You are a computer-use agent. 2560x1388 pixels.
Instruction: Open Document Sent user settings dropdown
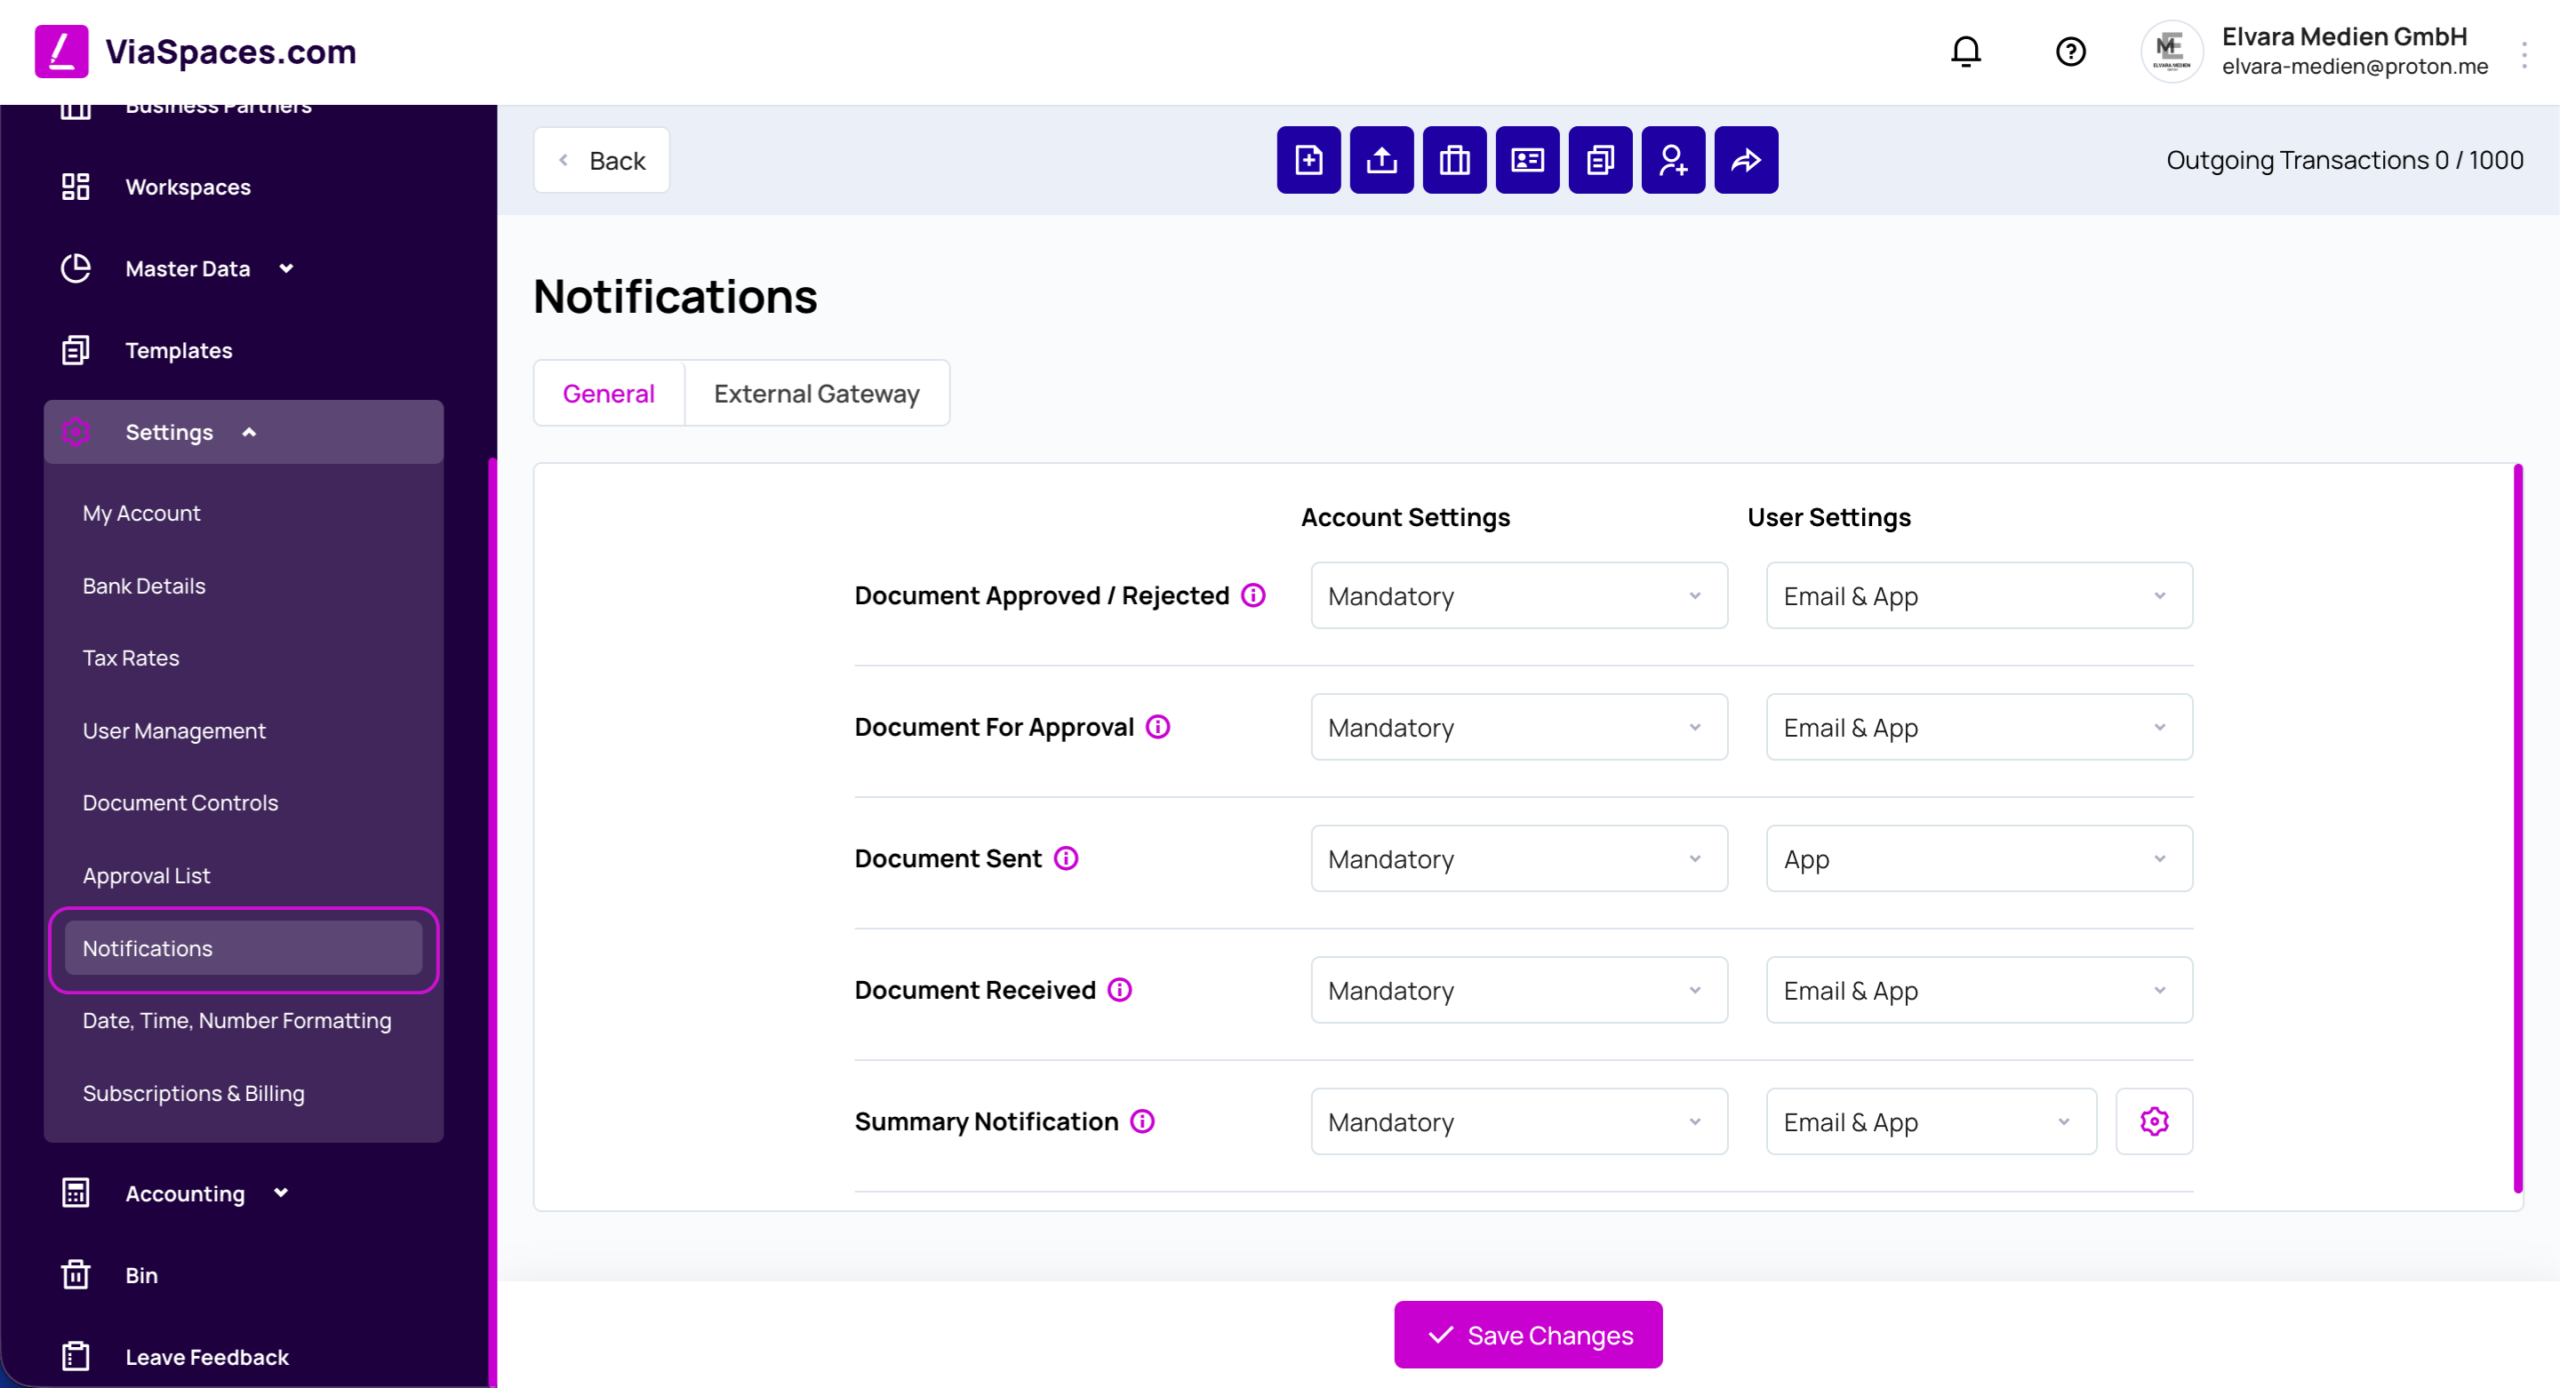pos(1979,858)
